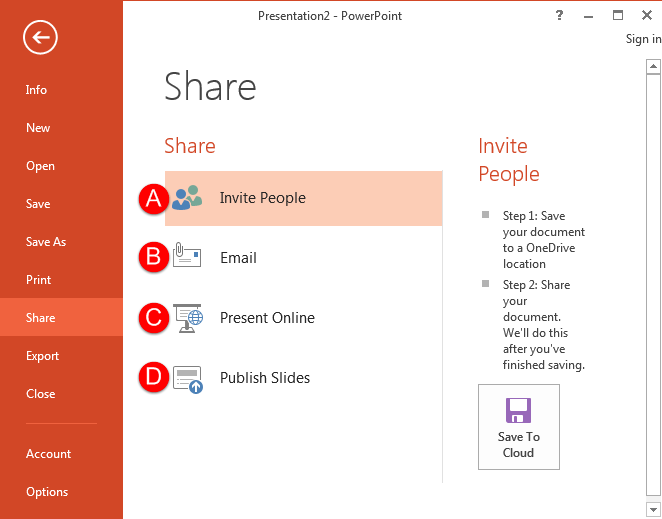This screenshot has height=519, width=662.
Task: Click the Invite People icon with two persons
Action: point(187,197)
